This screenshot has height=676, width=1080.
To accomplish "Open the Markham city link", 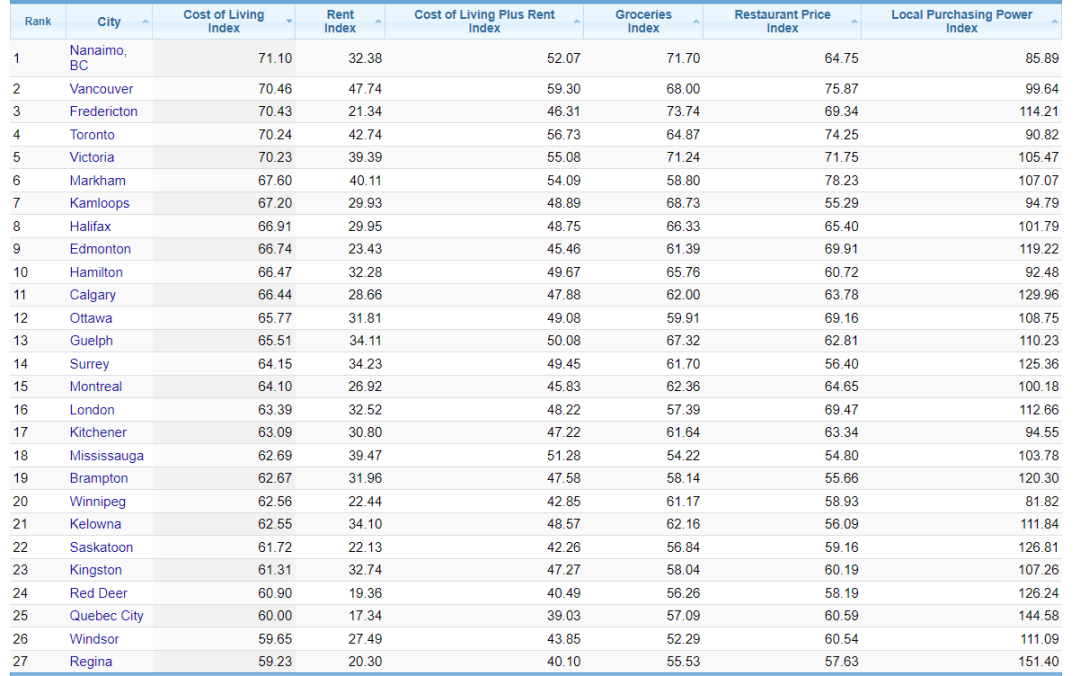I will (x=97, y=181).
